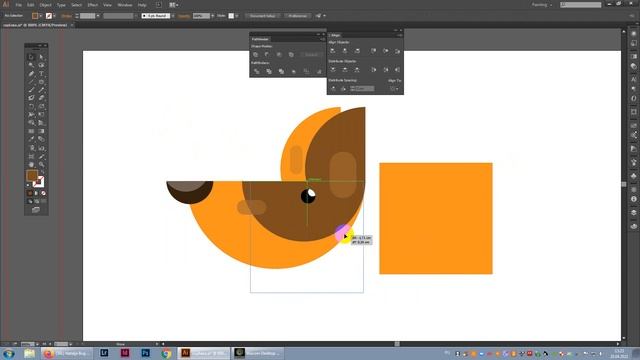Open the stroke weight dropdown

point(98,16)
